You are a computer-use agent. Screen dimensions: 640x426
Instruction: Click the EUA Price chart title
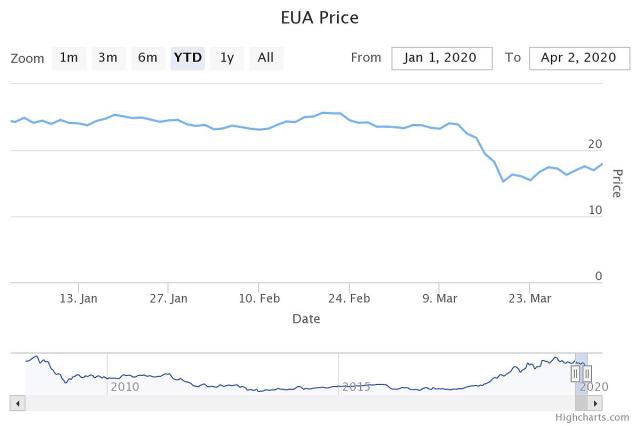tap(320, 18)
